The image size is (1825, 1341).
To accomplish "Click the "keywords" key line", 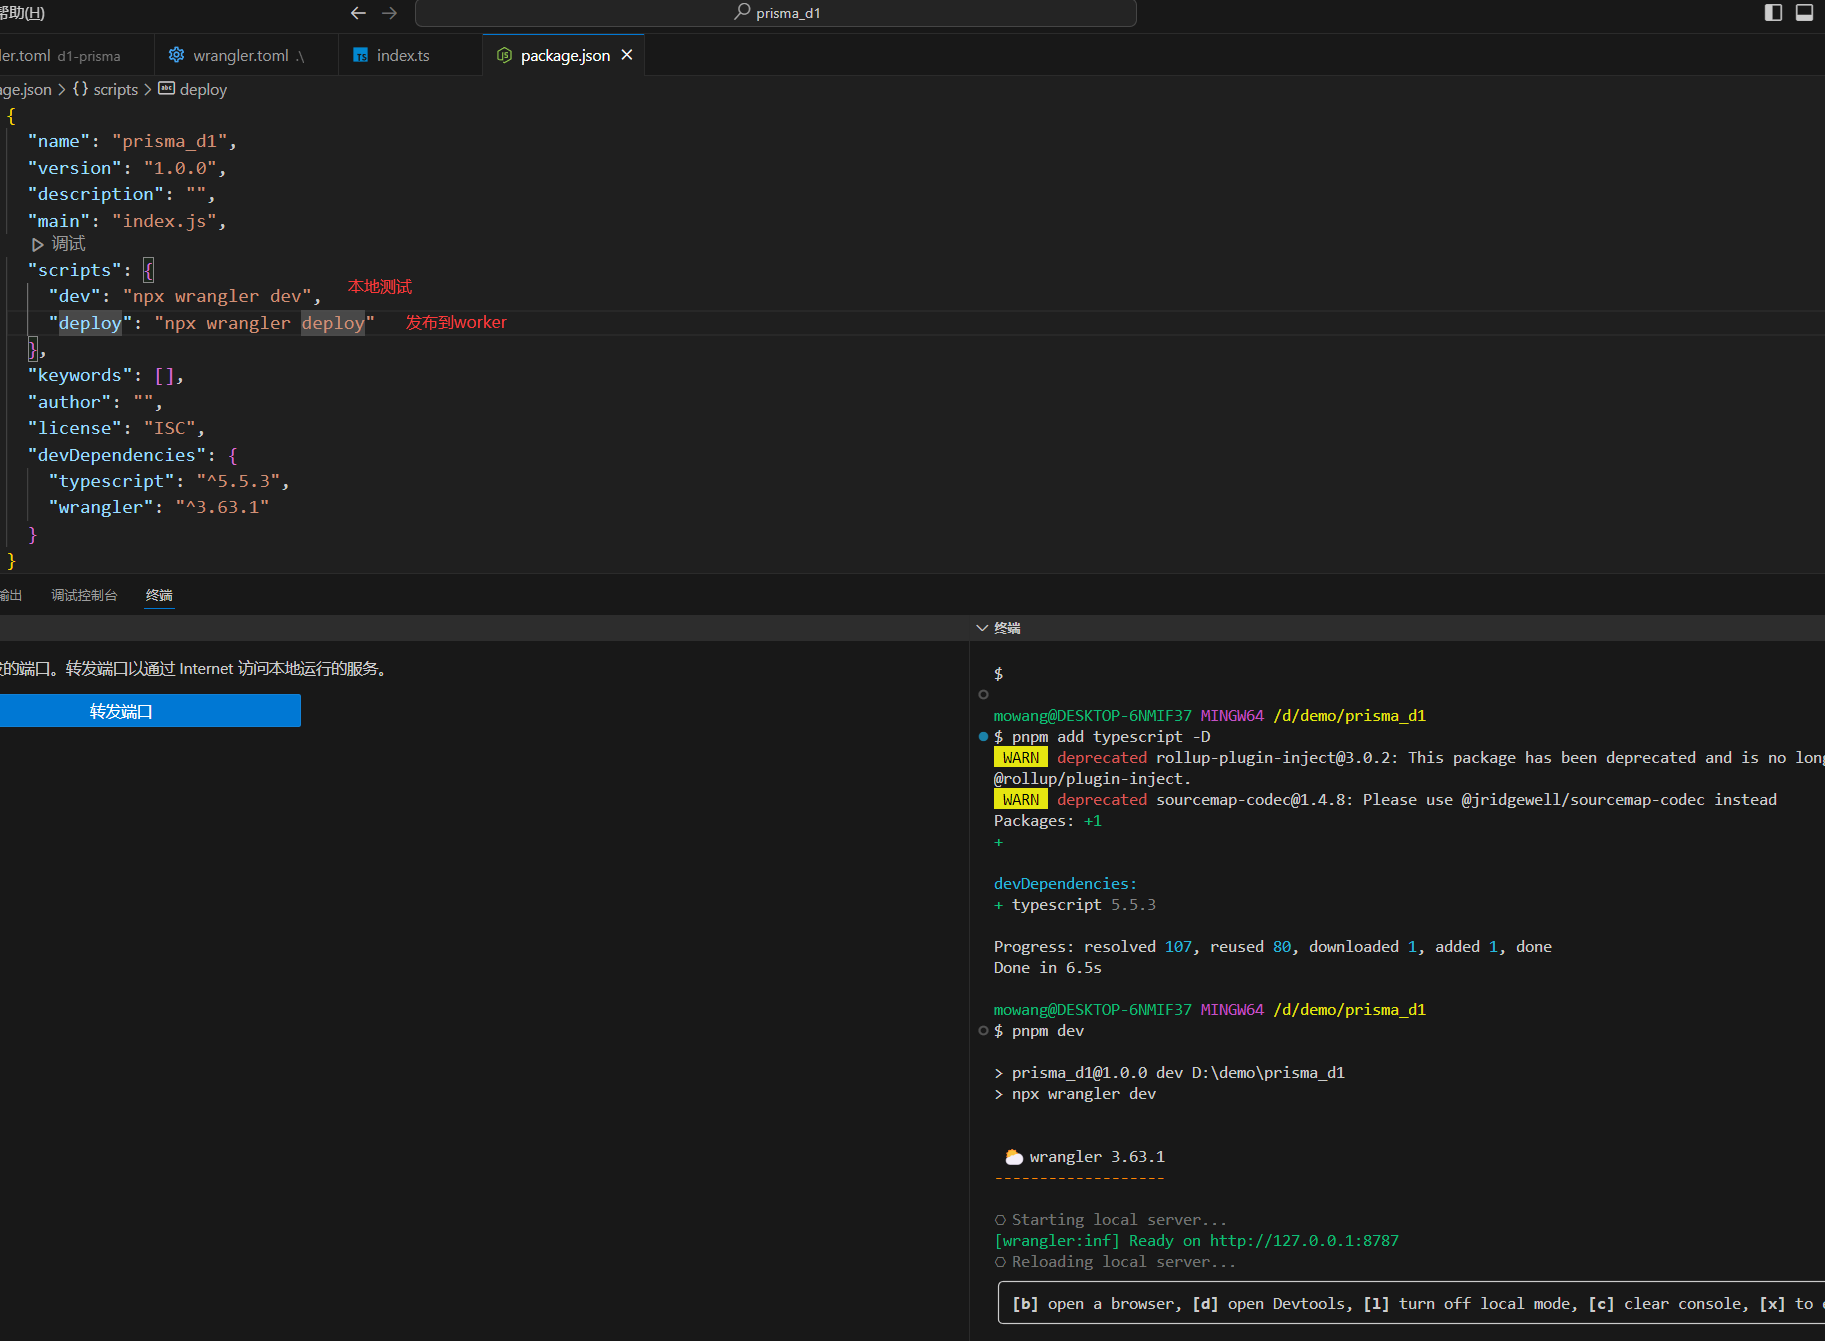I will click(x=79, y=375).
